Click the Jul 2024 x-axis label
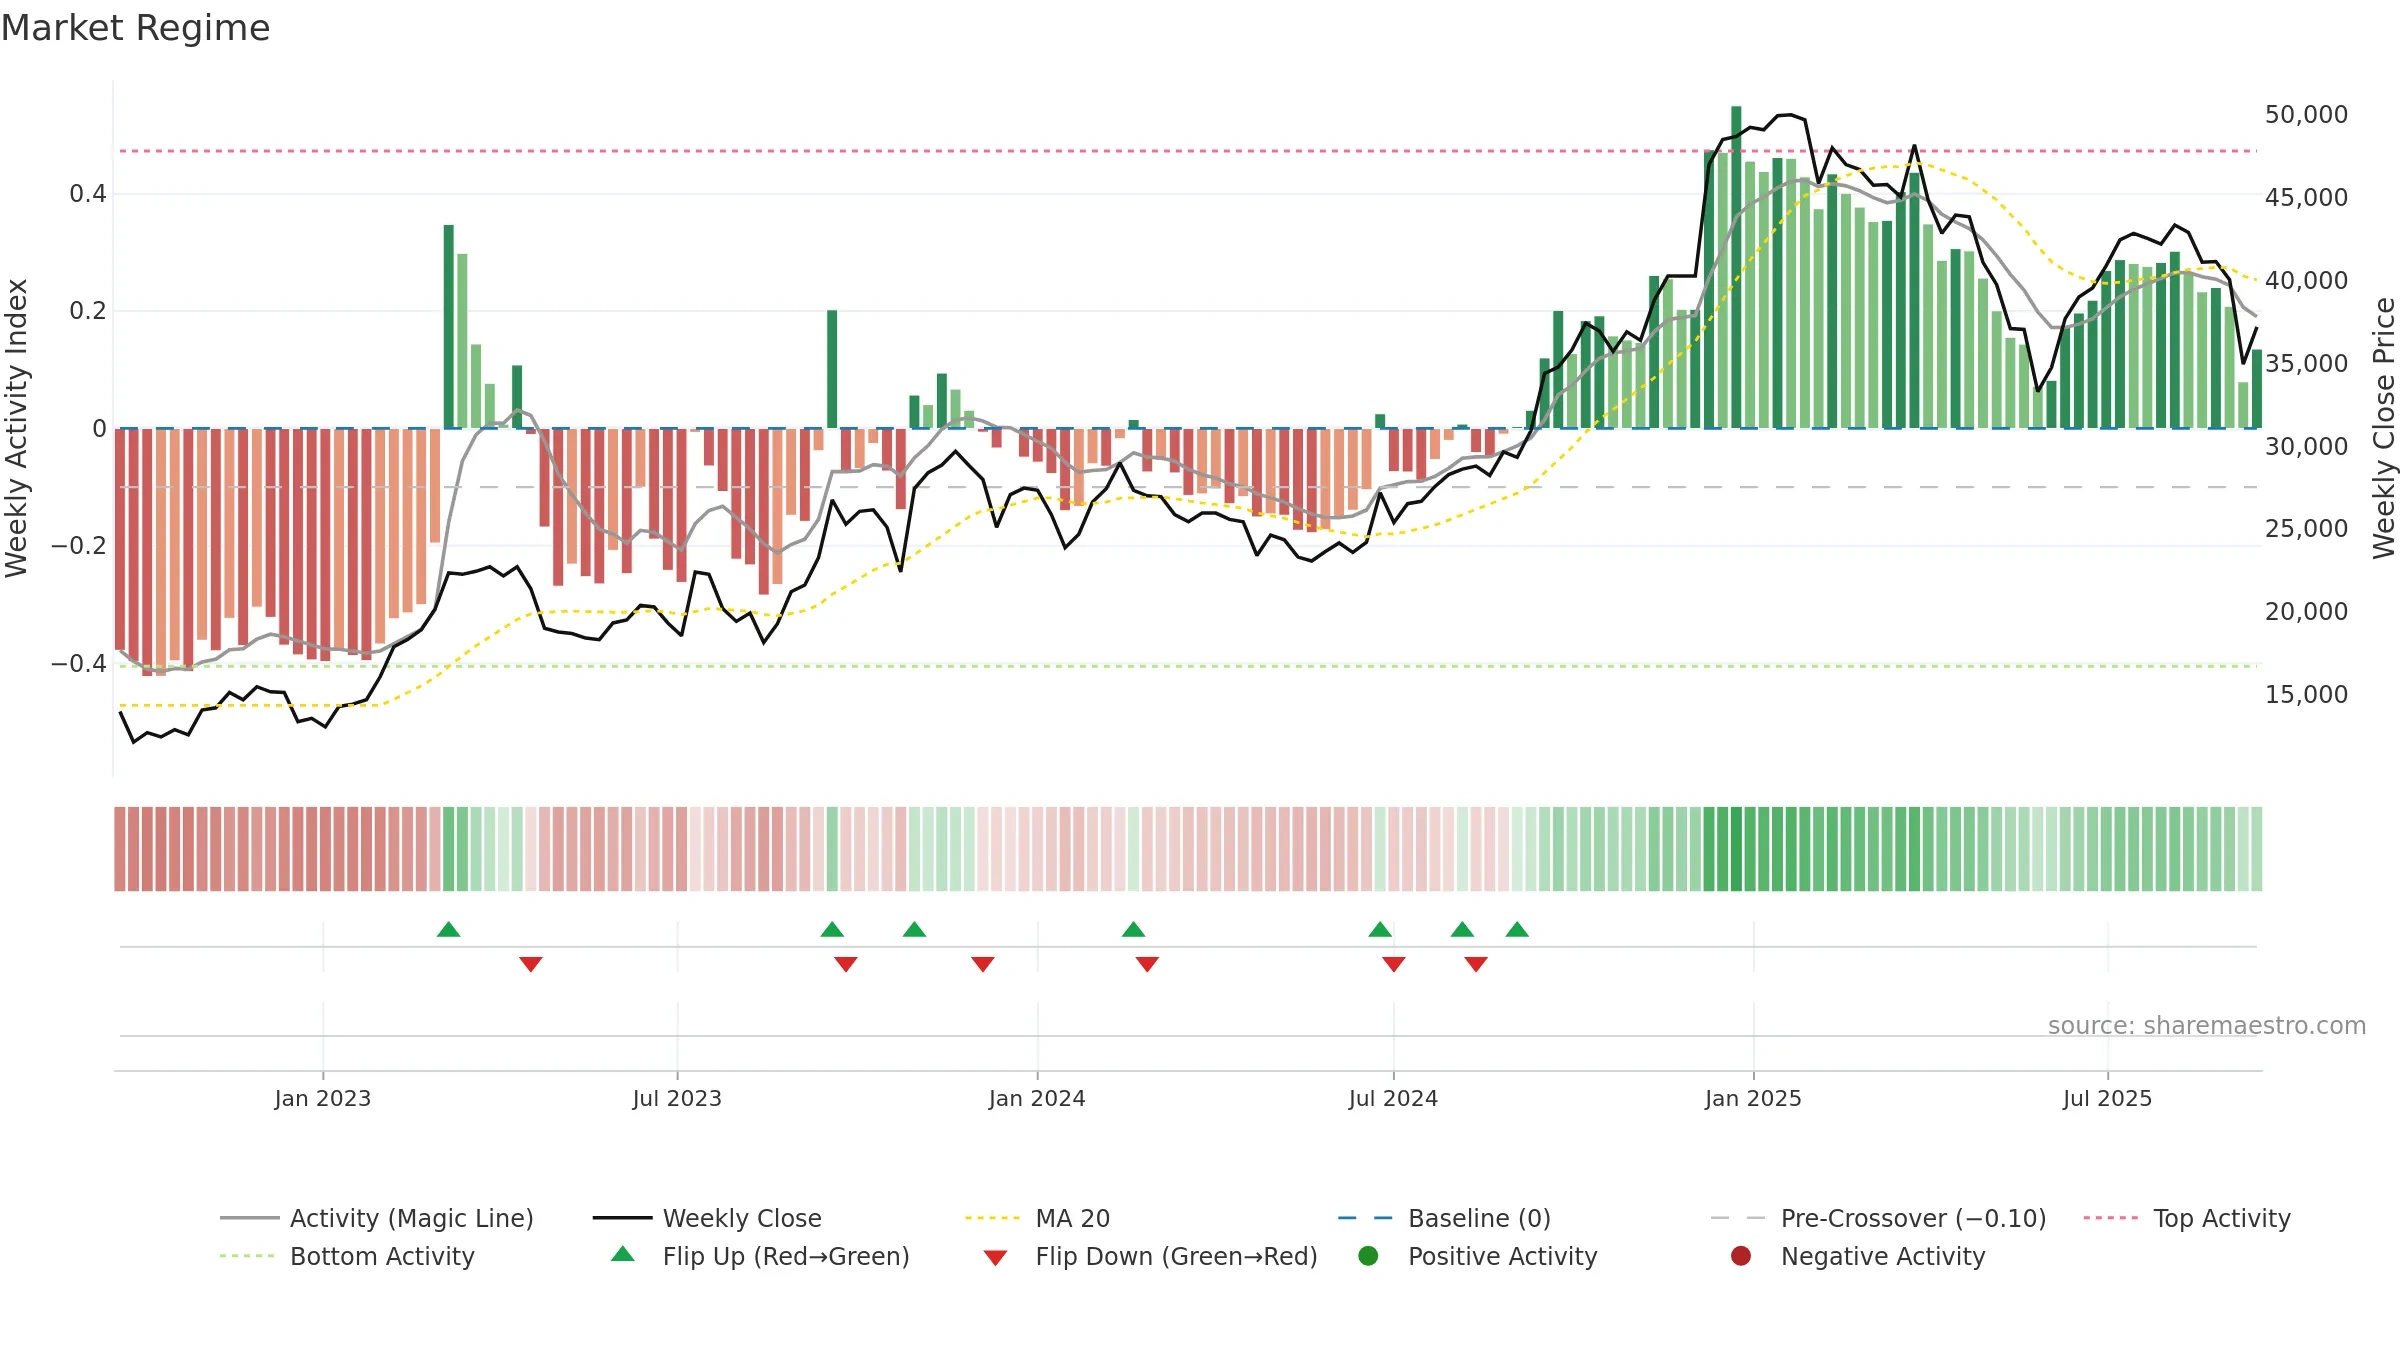Image resolution: width=2400 pixels, height=1350 pixels. point(1393,1098)
